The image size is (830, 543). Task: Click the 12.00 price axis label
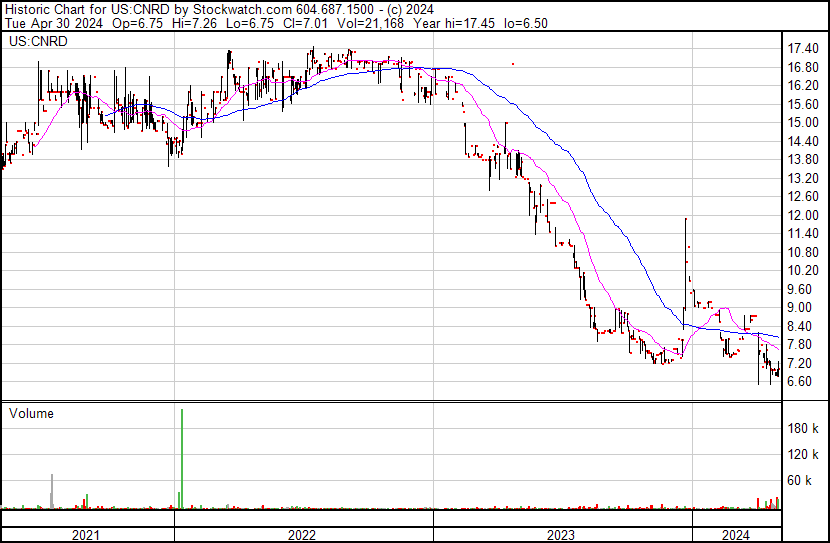click(x=804, y=215)
